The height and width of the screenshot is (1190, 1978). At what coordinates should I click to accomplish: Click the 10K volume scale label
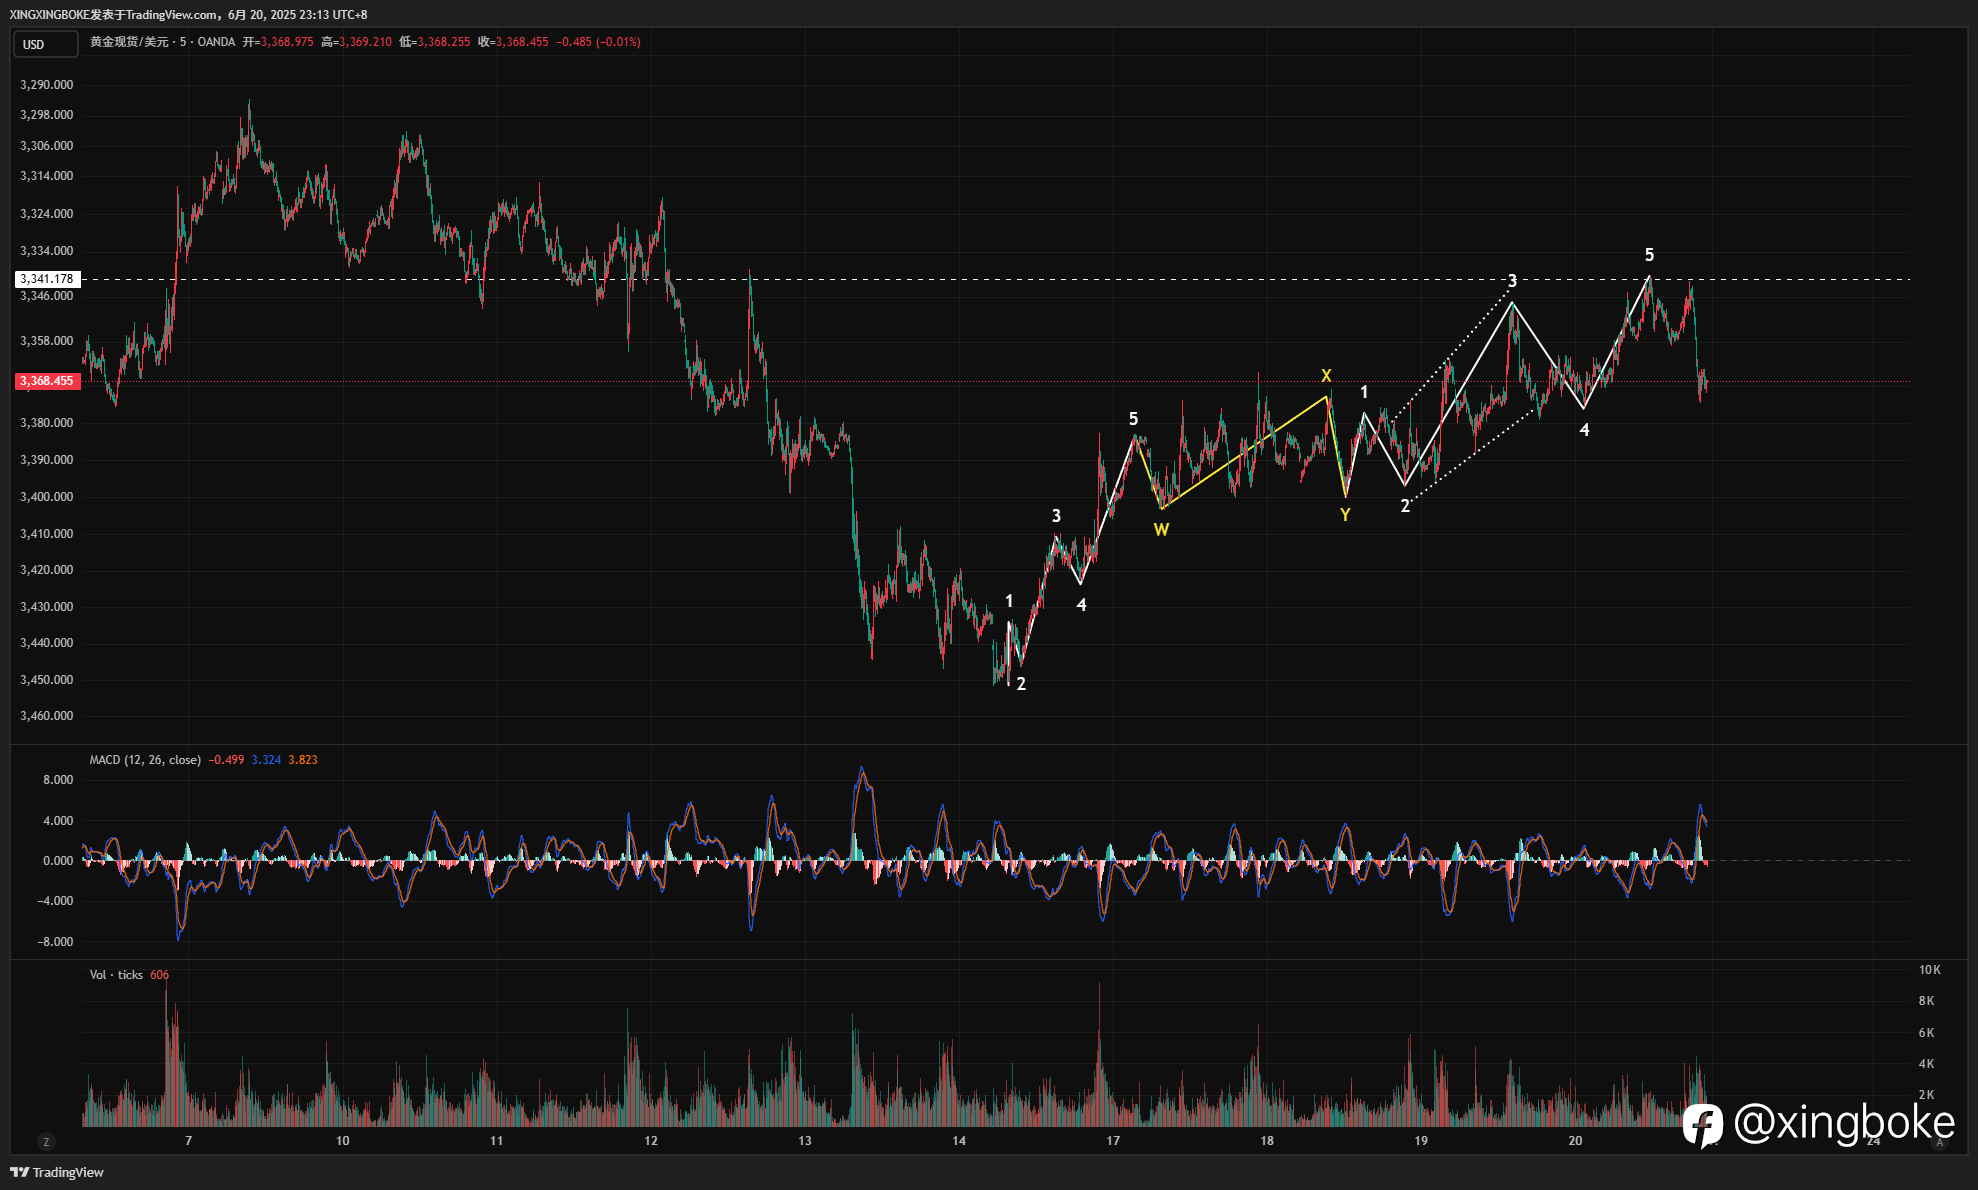[x=1929, y=970]
